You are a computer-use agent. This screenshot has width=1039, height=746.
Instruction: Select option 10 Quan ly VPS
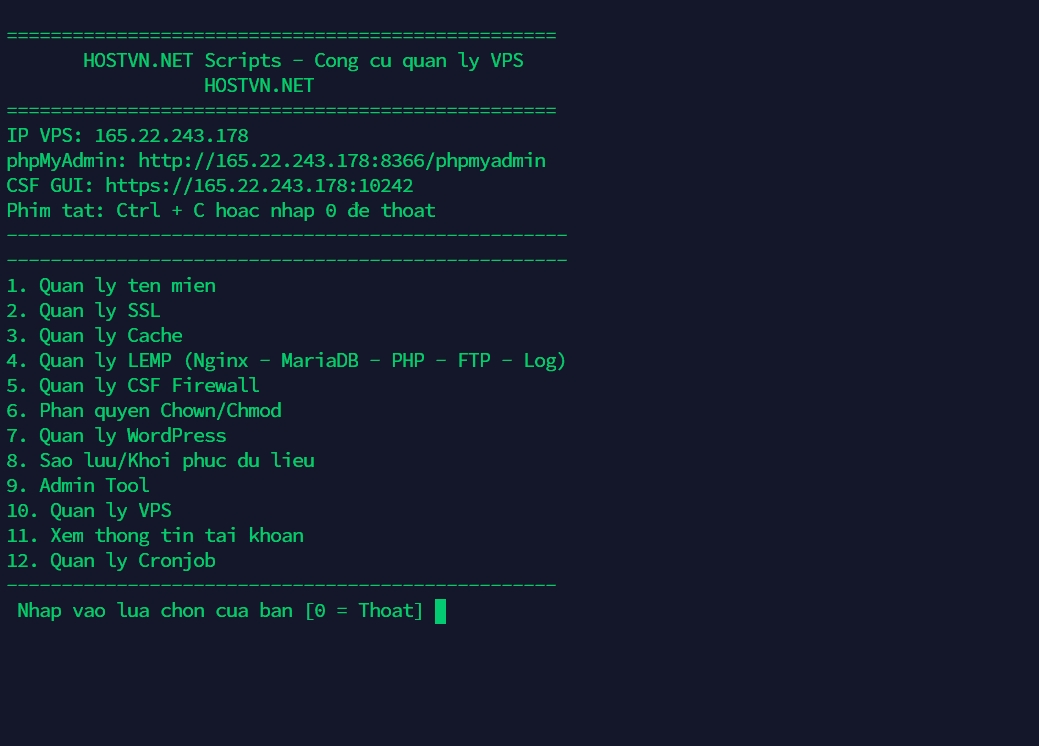[x=89, y=511]
